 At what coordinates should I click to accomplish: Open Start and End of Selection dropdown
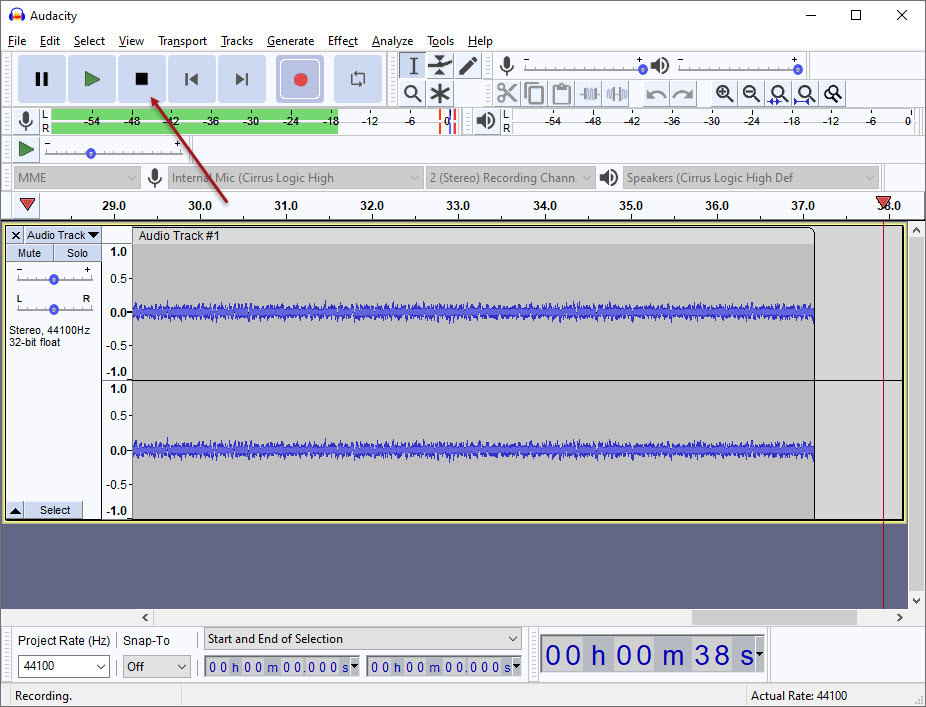pyautogui.click(x=363, y=638)
